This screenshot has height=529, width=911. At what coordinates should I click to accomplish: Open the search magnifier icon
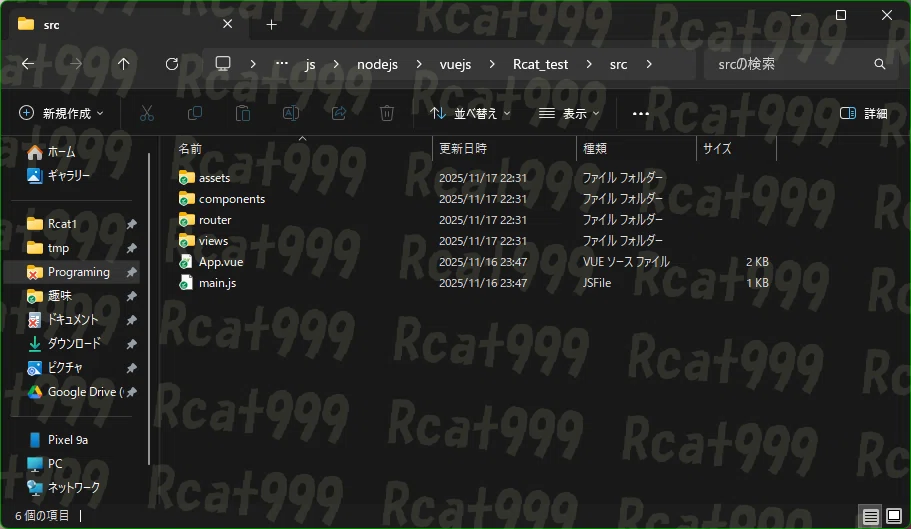(880, 64)
